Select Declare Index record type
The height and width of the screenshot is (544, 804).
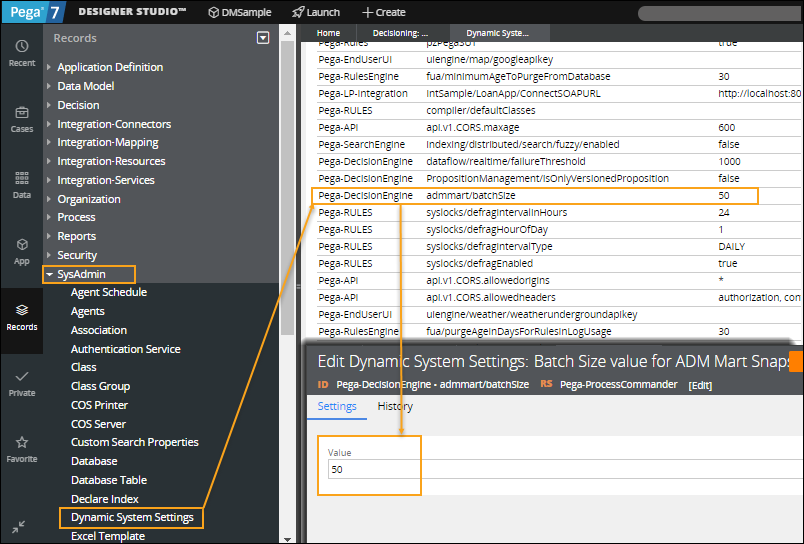click(105, 499)
